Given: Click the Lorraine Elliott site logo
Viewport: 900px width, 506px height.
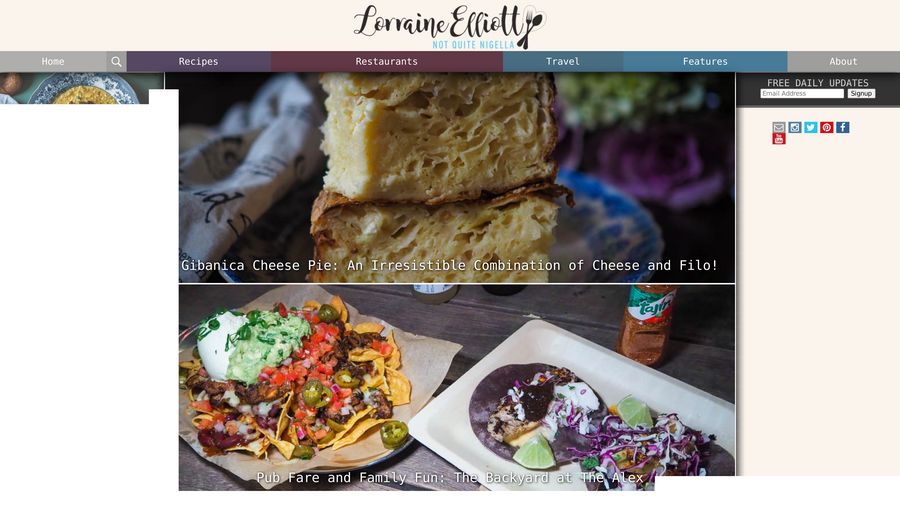Looking at the screenshot, I should click(x=449, y=26).
